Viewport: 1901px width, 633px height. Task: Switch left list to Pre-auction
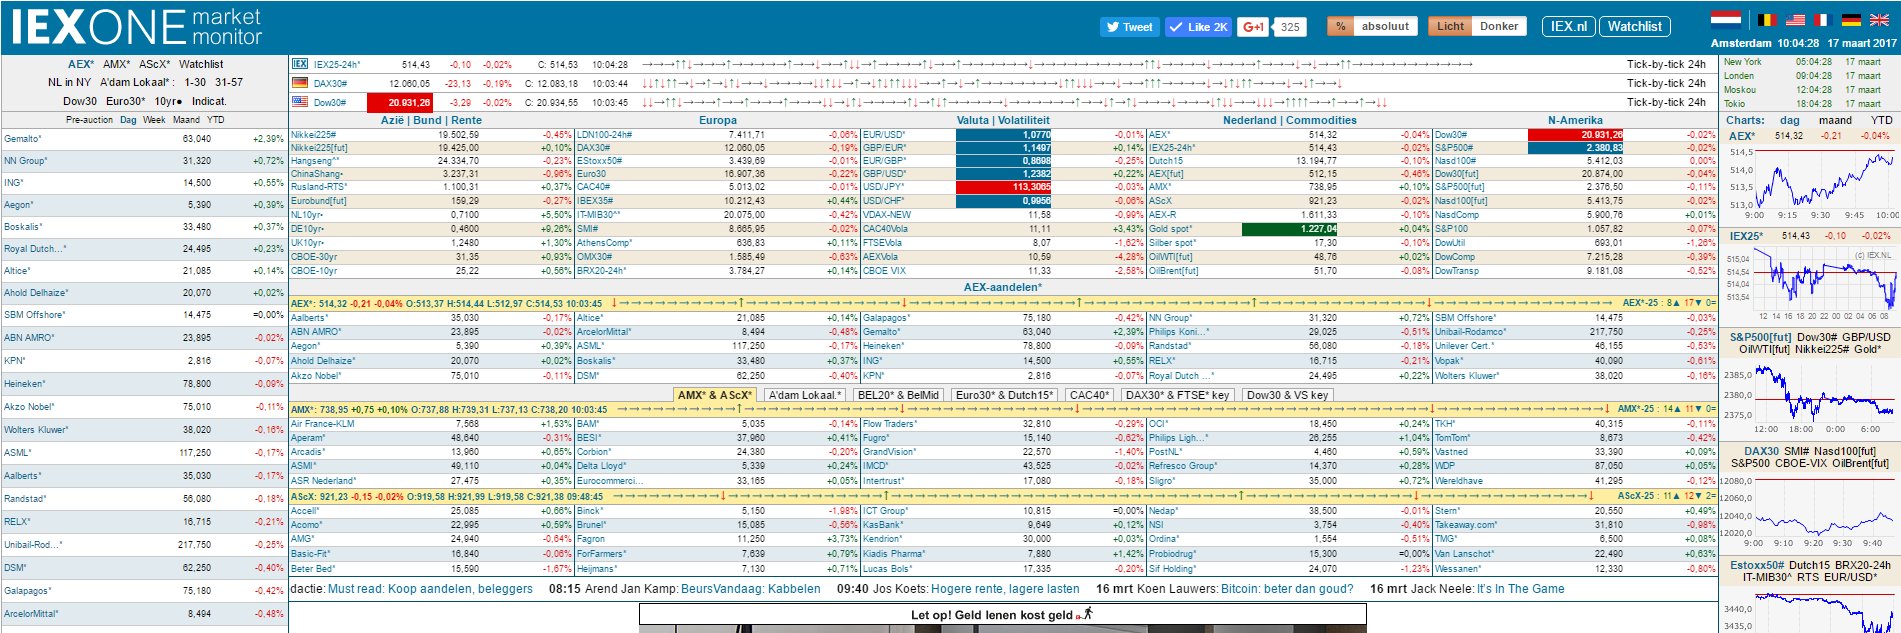tap(89, 120)
